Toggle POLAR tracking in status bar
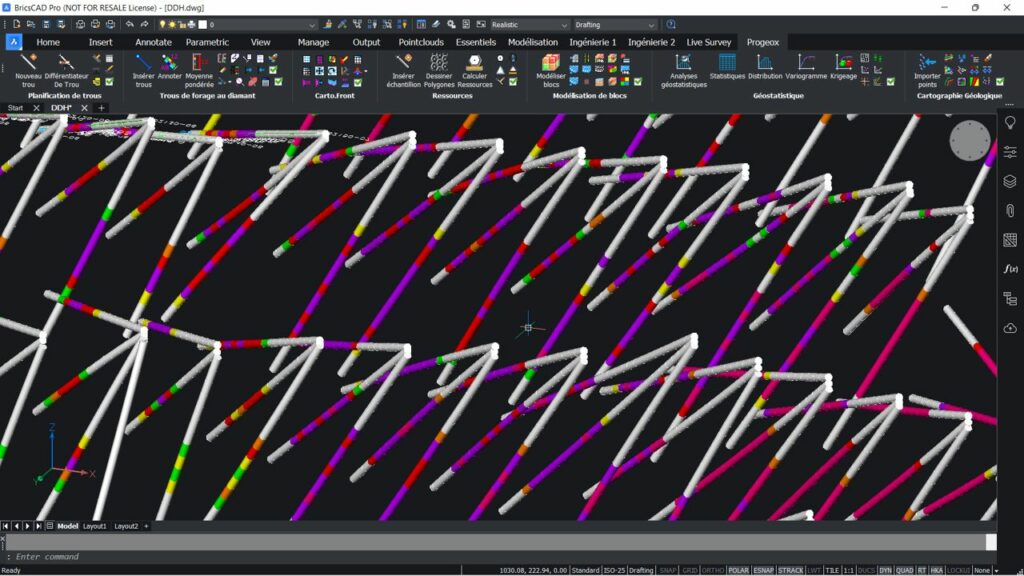This screenshot has height=576, width=1024. [x=738, y=570]
